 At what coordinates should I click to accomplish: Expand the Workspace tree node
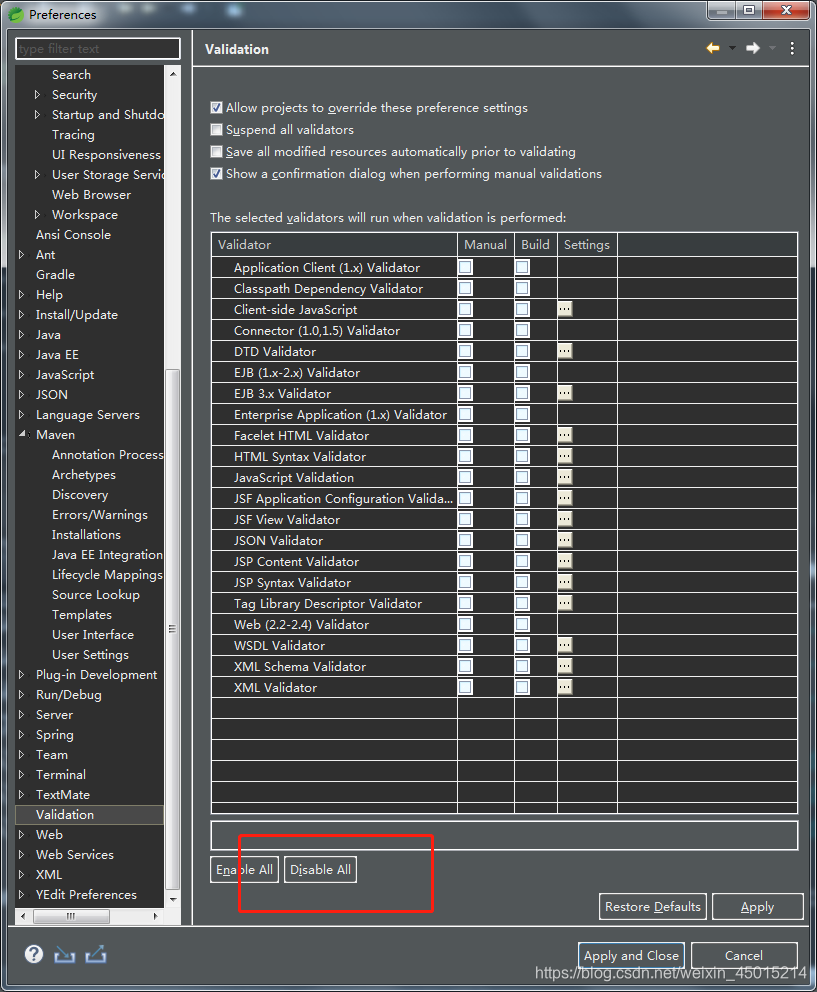pos(37,214)
